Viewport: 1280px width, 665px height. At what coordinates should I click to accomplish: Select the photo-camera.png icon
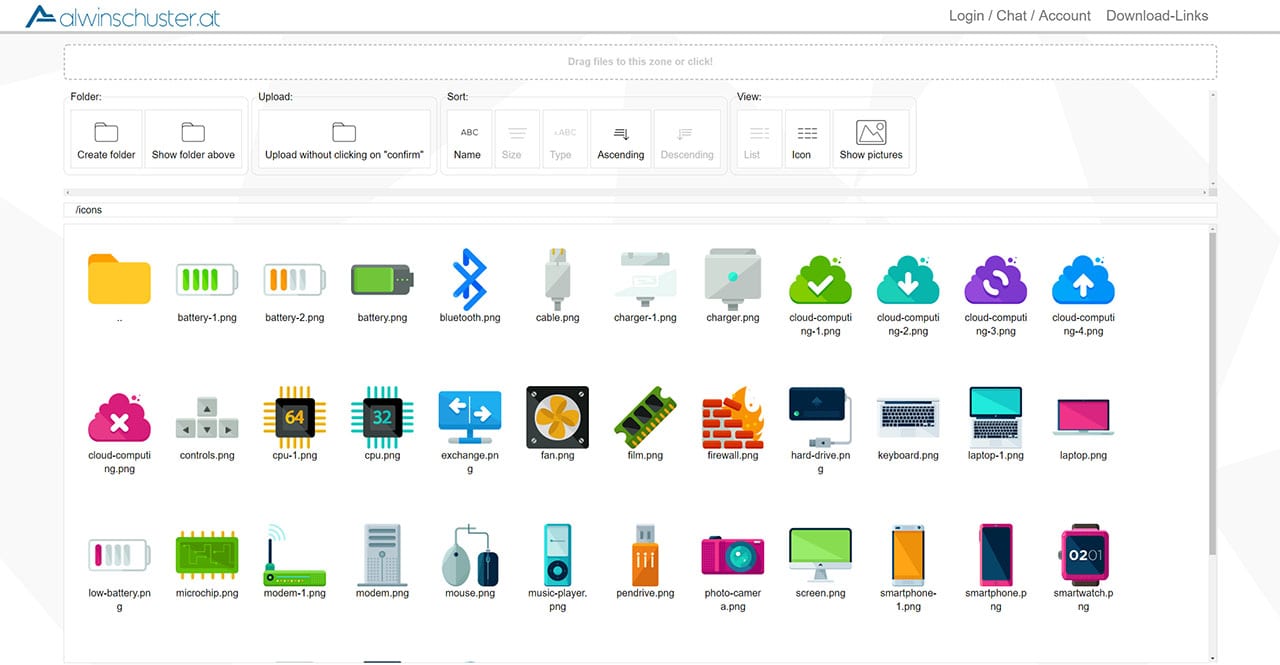(x=733, y=555)
